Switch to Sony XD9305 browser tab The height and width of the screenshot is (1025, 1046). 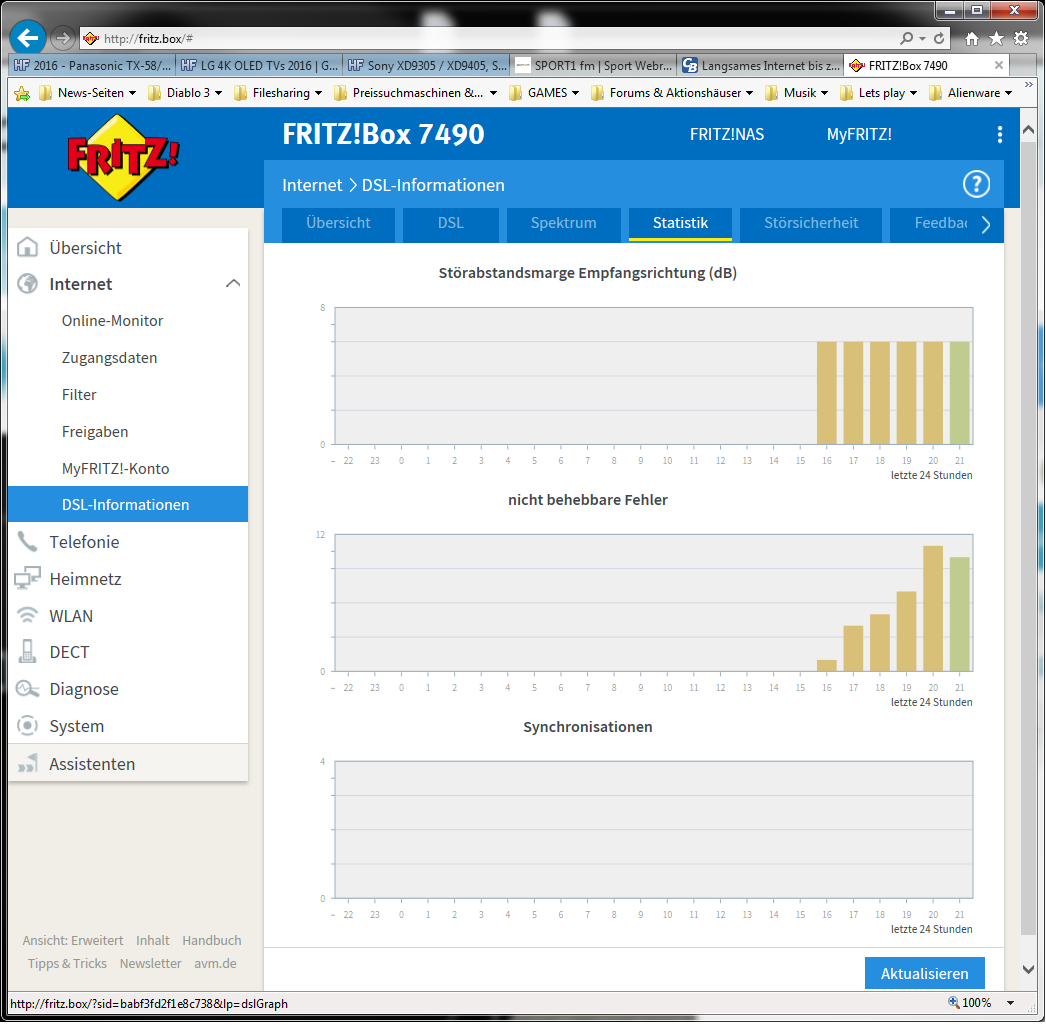coord(427,65)
